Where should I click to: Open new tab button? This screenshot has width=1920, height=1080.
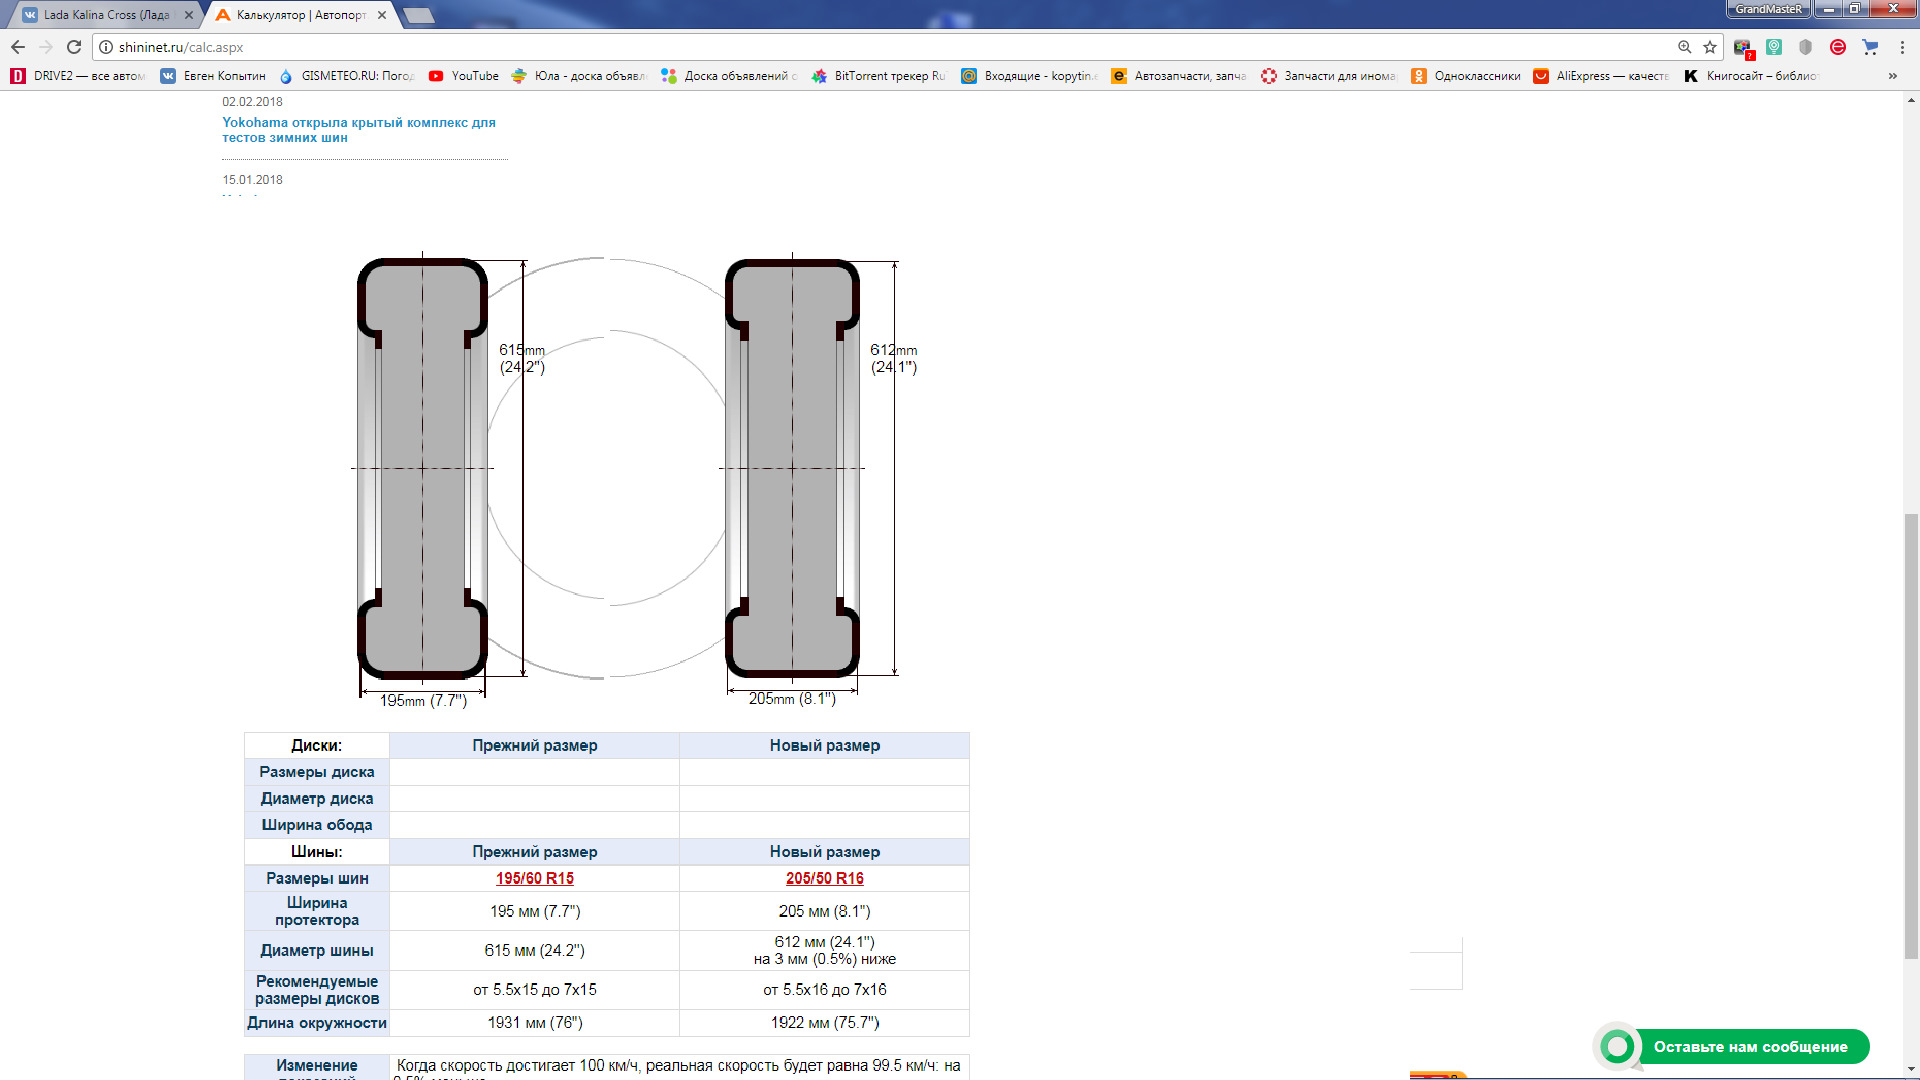(x=419, y=15)
